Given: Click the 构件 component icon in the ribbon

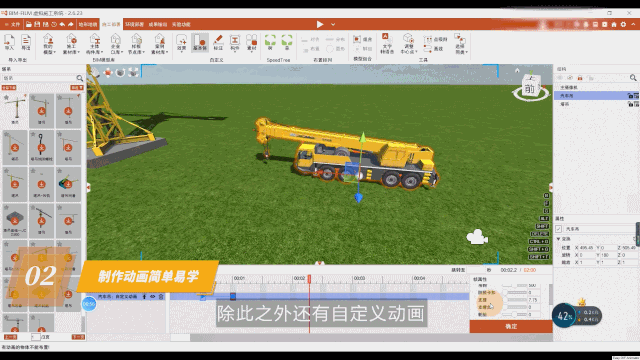Looking at the screenshot, I should [235, 42].
